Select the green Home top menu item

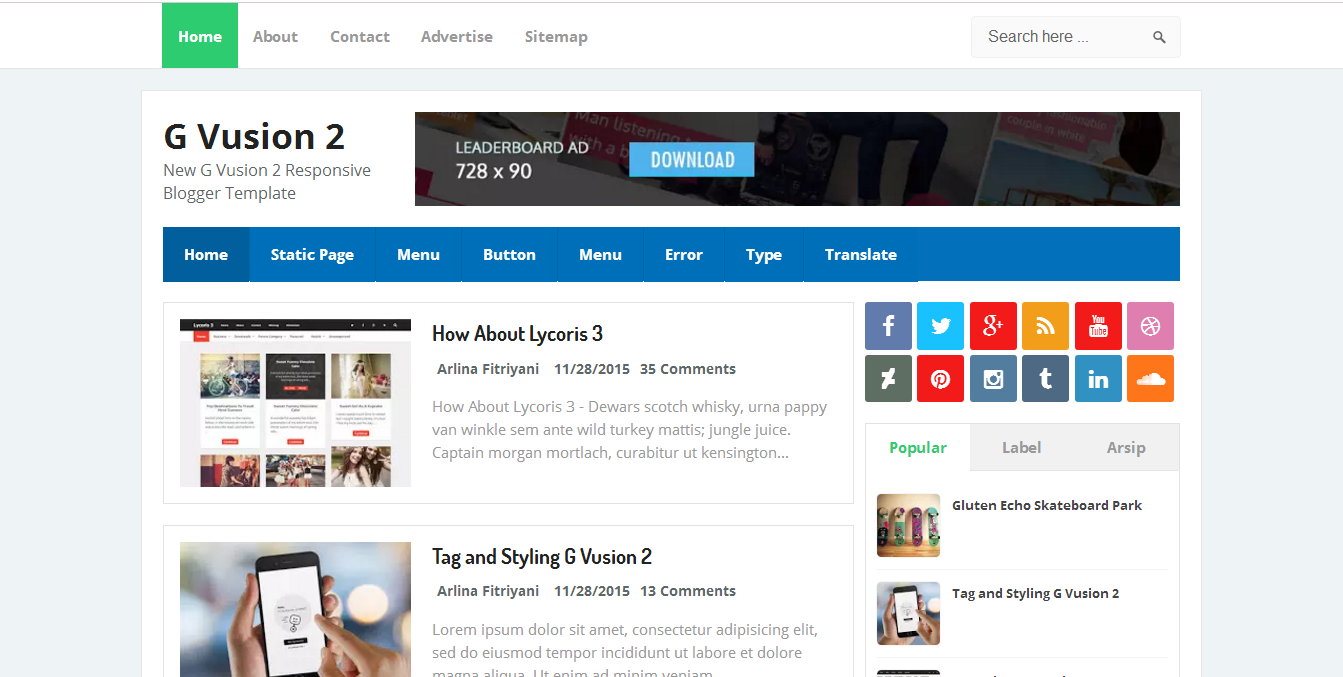200,36
